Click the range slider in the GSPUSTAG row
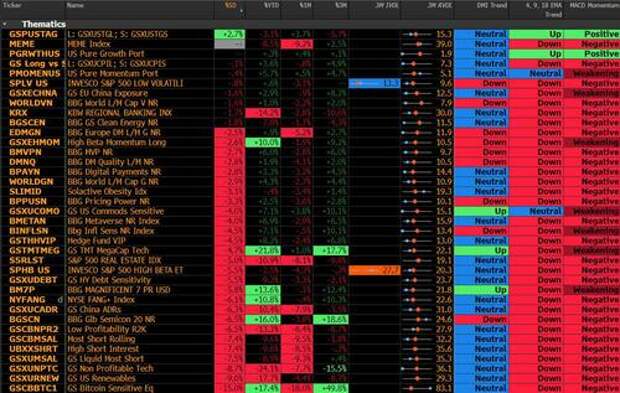Image resolution: width=620 pixels, height=393 pixels. (417, 34)
